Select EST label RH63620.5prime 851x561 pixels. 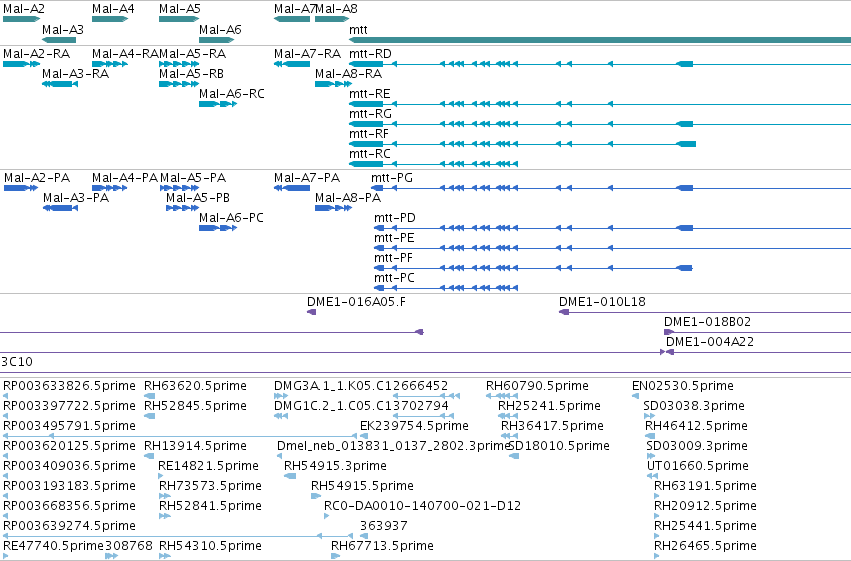point(195,386)
